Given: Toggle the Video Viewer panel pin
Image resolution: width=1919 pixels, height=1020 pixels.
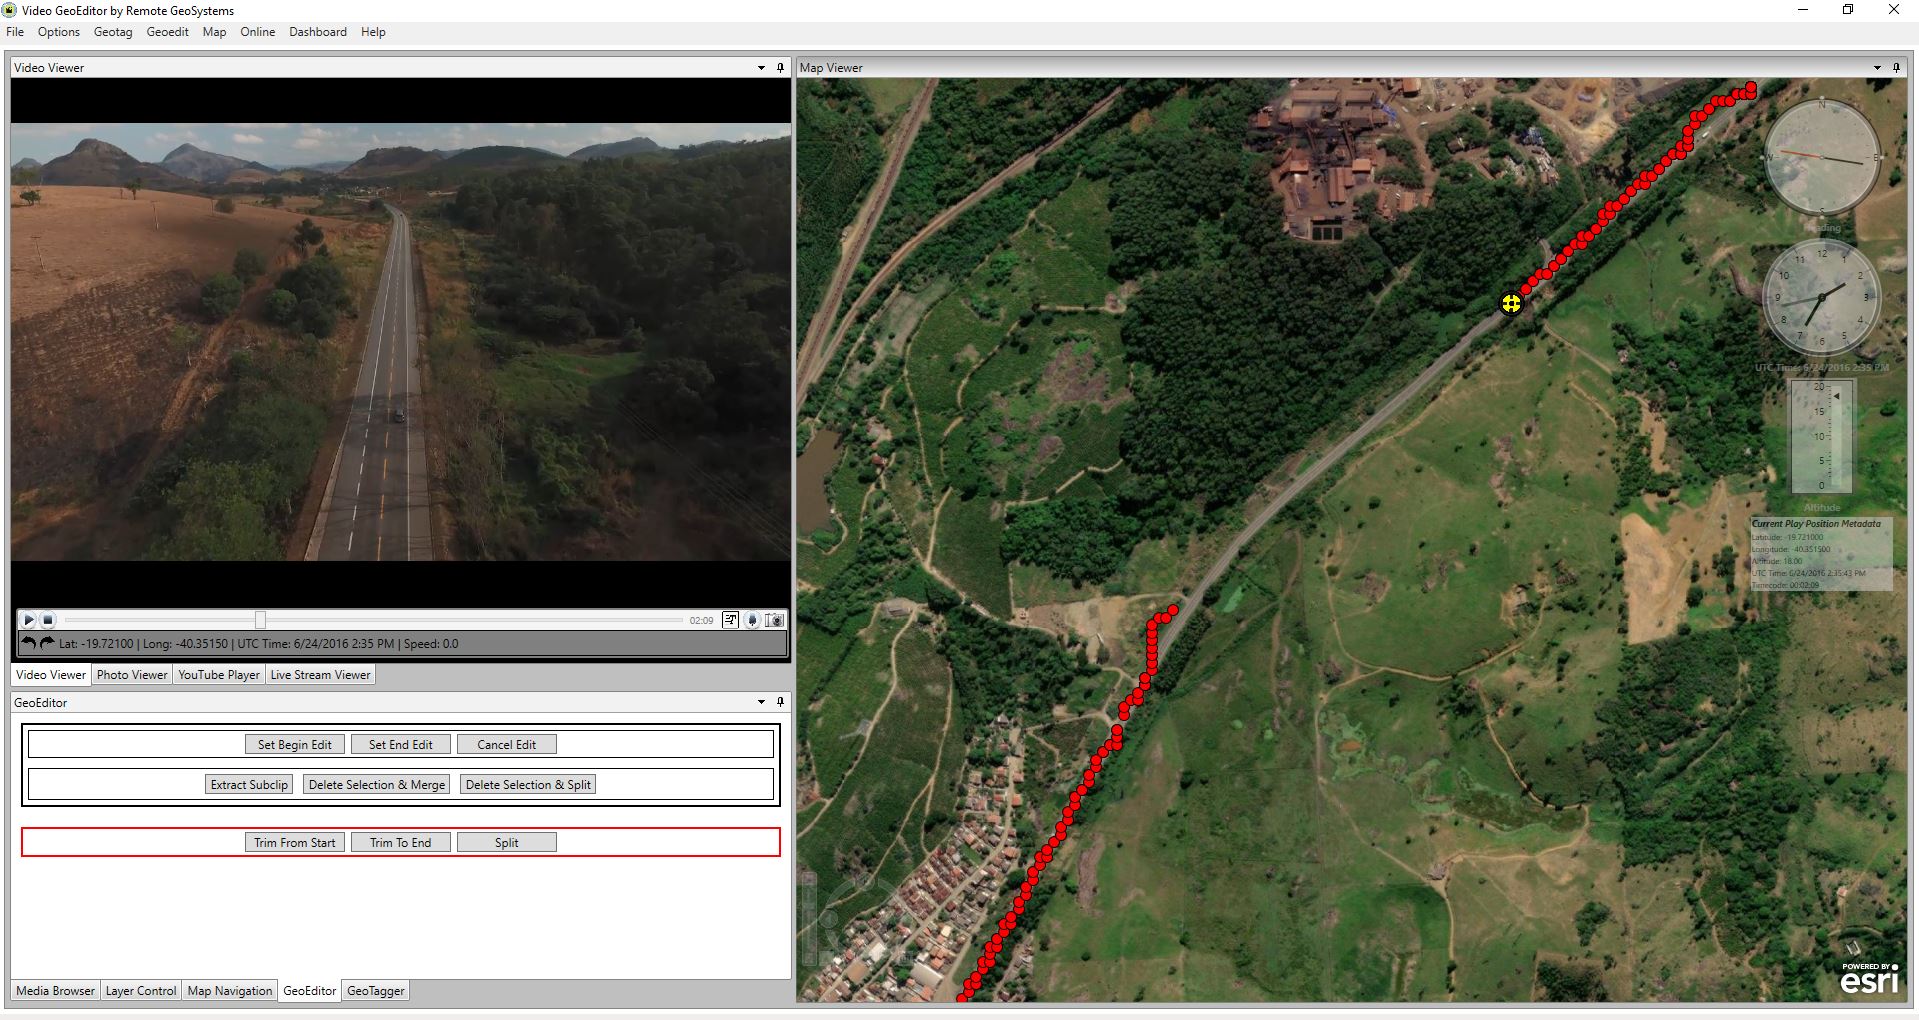Looking at the screenshot, I should 780,68.
